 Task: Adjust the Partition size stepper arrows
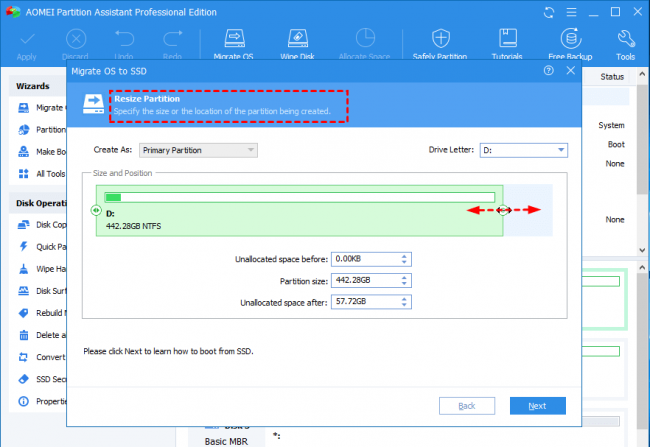[x=404, y=281]
